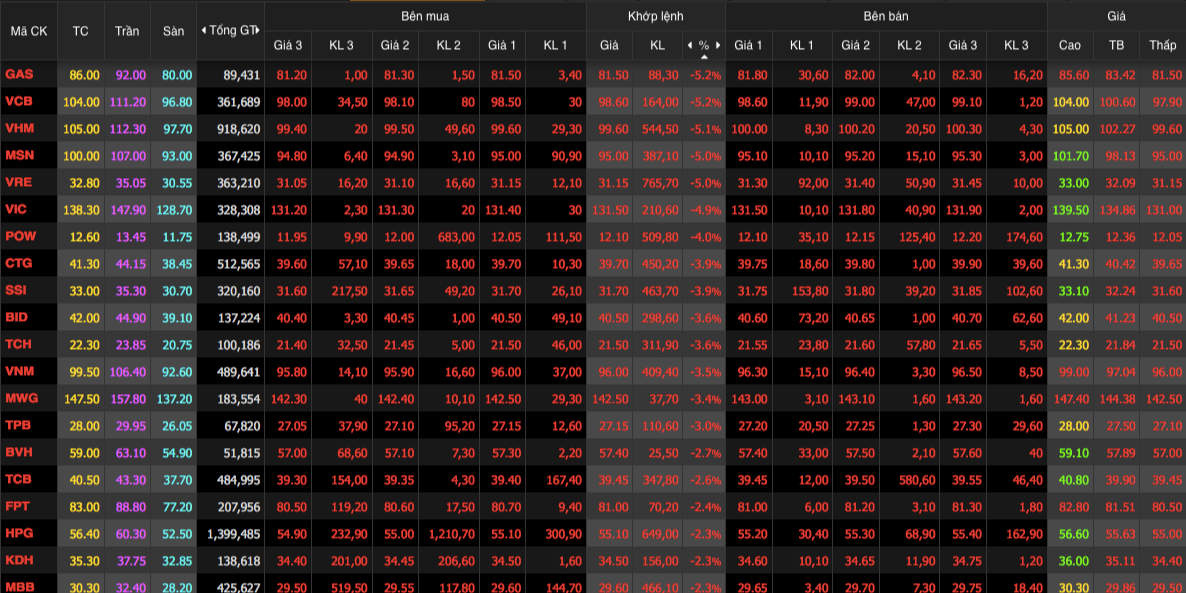Click the Bên bán header group
Viewport: 1186px width, 593px height.
click(x=886, y=16)
